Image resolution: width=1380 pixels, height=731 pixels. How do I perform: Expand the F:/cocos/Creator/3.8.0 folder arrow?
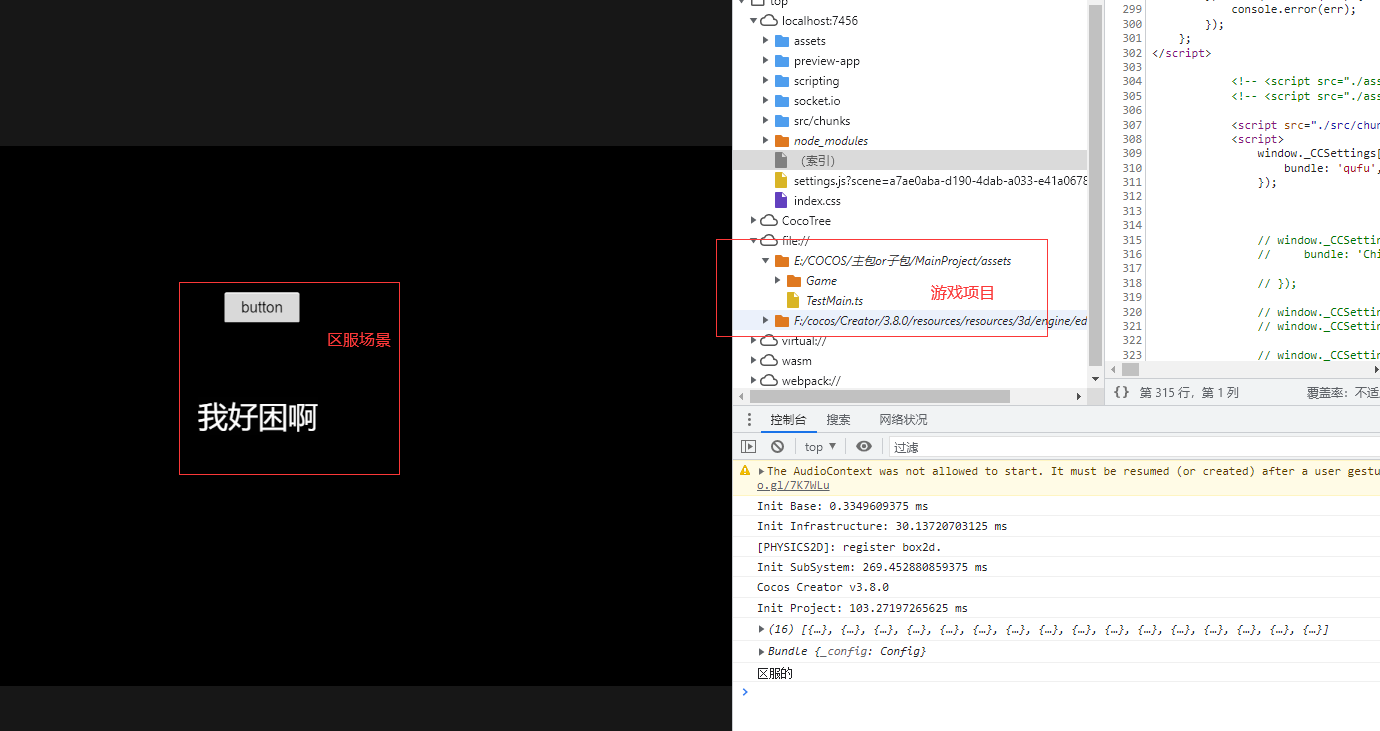[x=766, y=321]
